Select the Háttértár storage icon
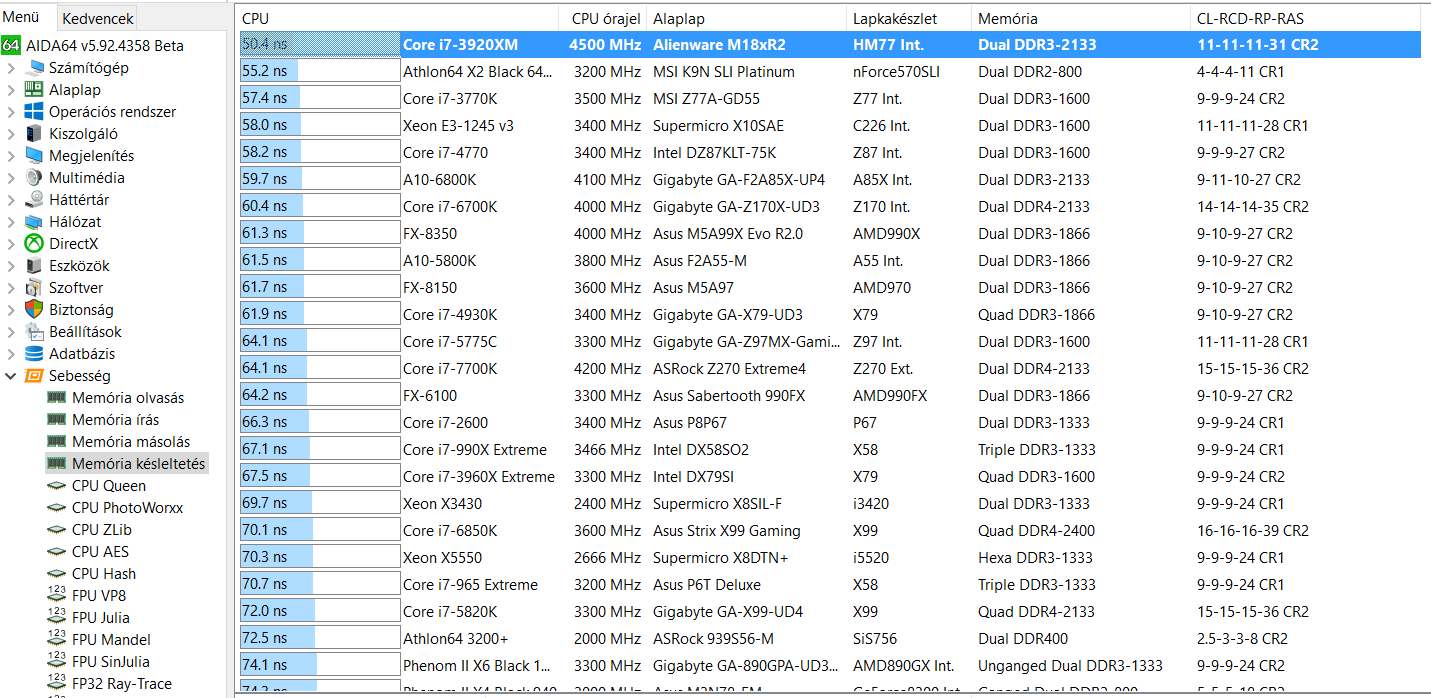 [x=34, y=200]
